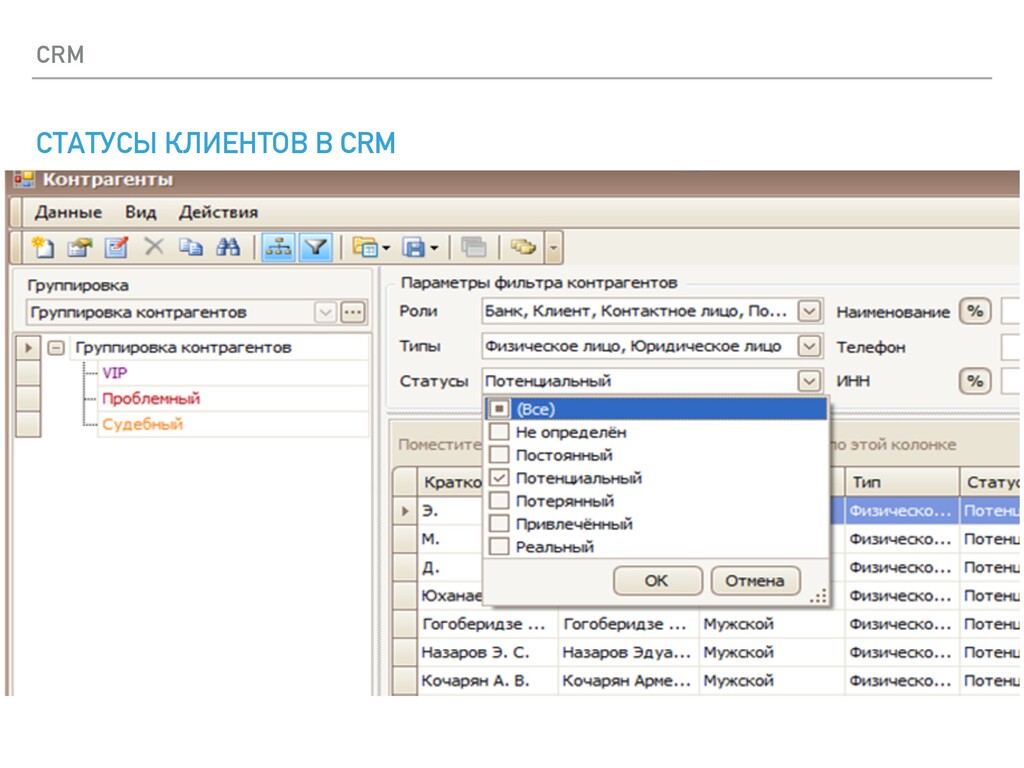This screenshot has height=768, width=1024.
Task: Open the Роли dropdown arrow
Action: point(809,311)
